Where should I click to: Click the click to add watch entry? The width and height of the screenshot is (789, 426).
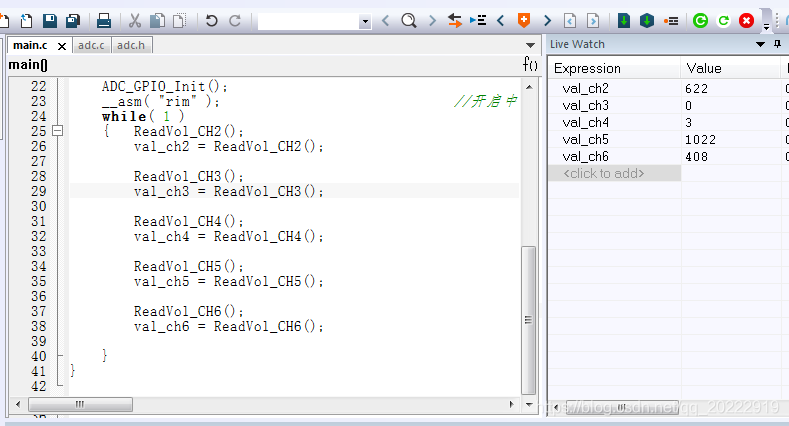[x=614, y=174]
